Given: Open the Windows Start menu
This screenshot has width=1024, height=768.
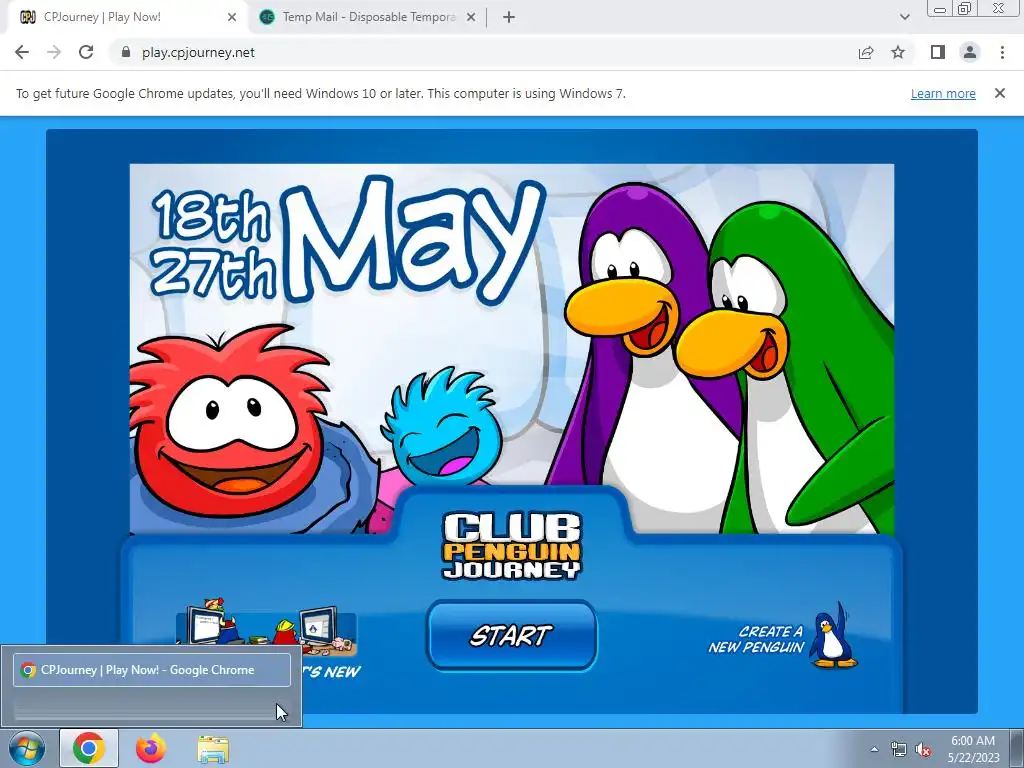Looking at the screenshot, I should 27,748.
